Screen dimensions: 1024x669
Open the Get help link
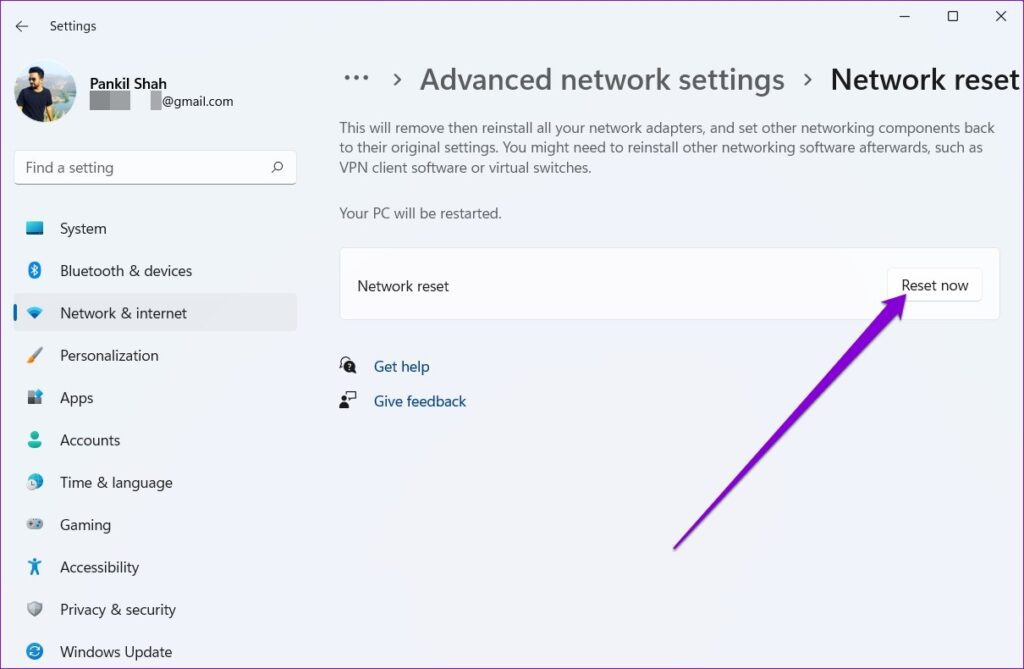click(x=401, y=366)
